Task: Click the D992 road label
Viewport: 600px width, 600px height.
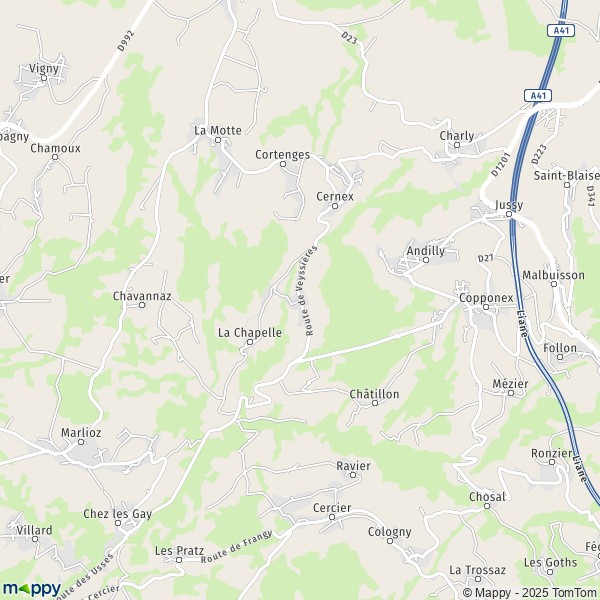Action: (126, 41)
